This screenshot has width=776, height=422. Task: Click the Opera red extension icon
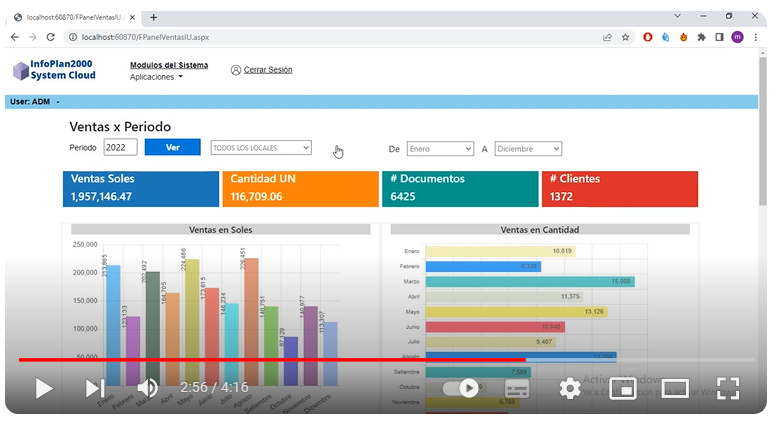point(647,37)
